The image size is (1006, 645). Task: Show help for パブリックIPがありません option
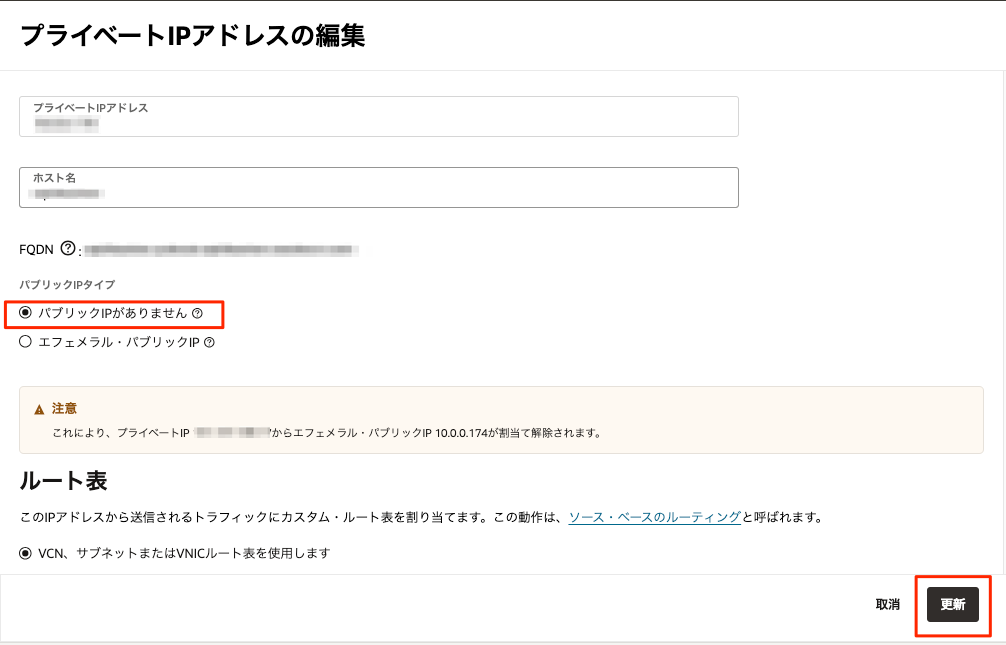198,313
